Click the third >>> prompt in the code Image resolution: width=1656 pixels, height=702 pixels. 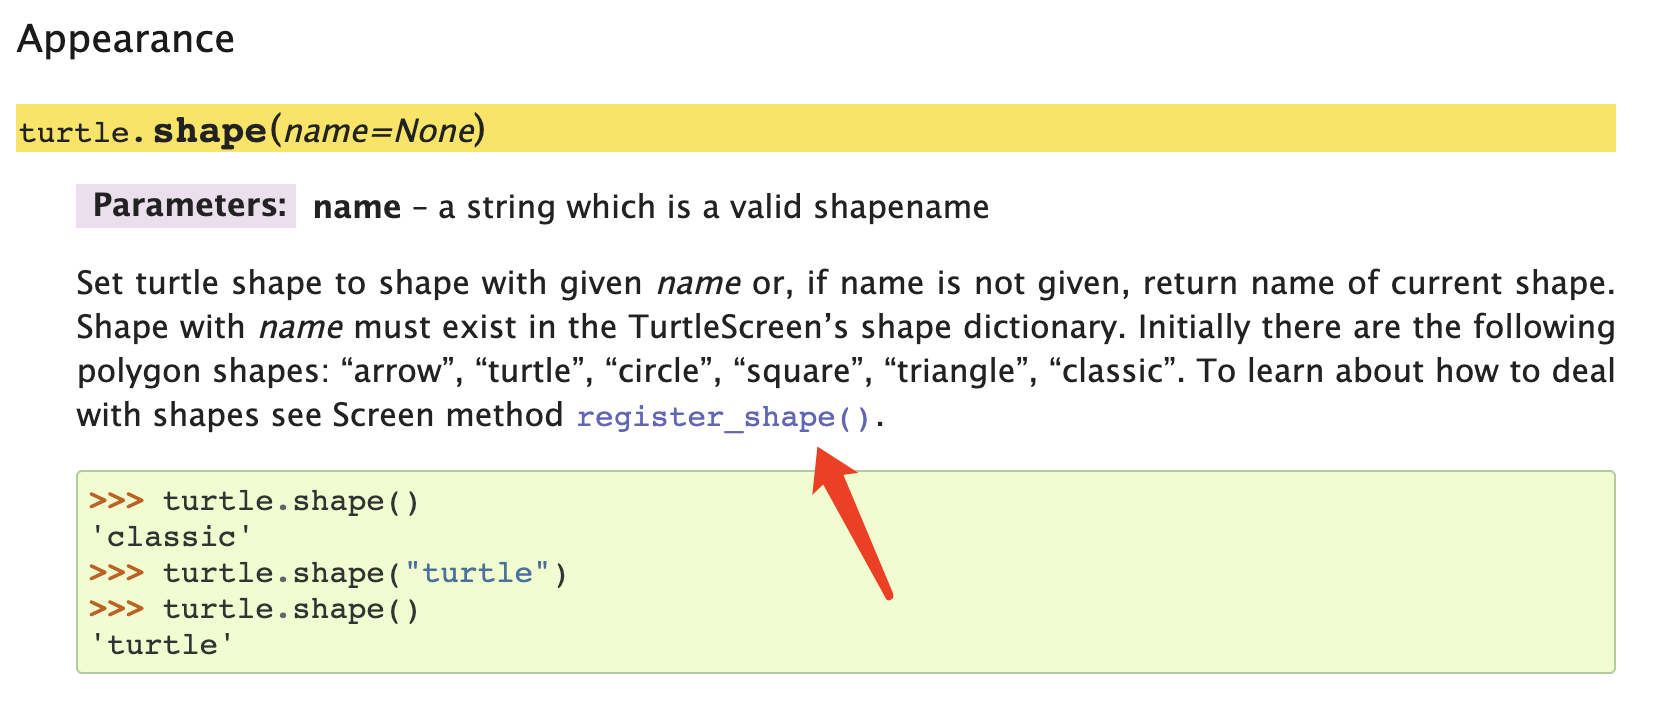(116, 608)
